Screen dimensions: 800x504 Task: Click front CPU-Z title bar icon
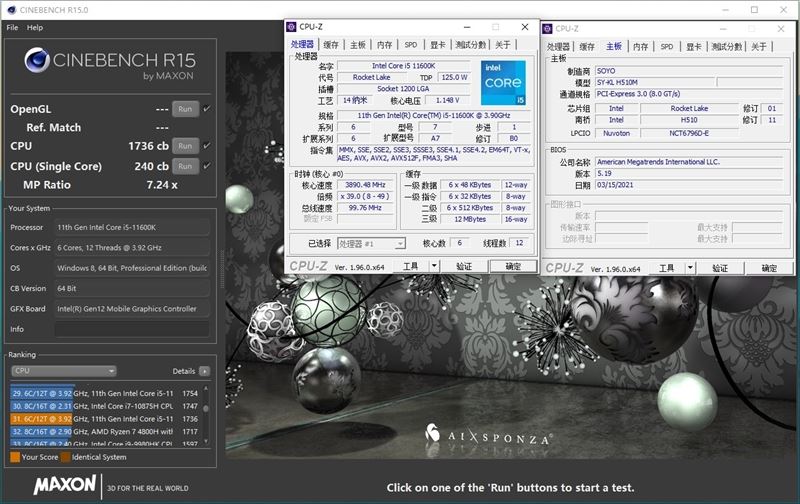(291, 27)
